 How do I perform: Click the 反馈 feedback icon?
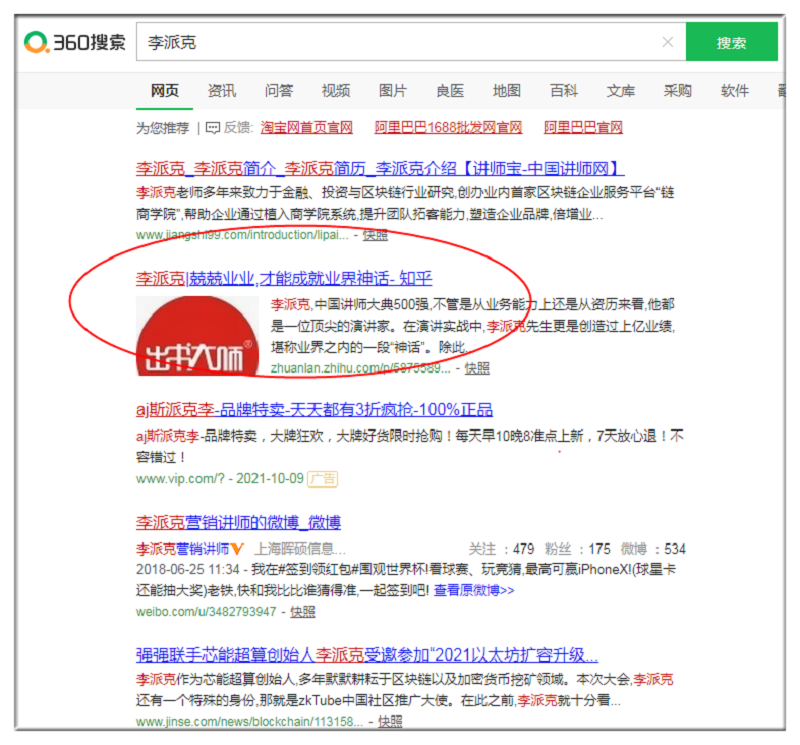point(213,128)
